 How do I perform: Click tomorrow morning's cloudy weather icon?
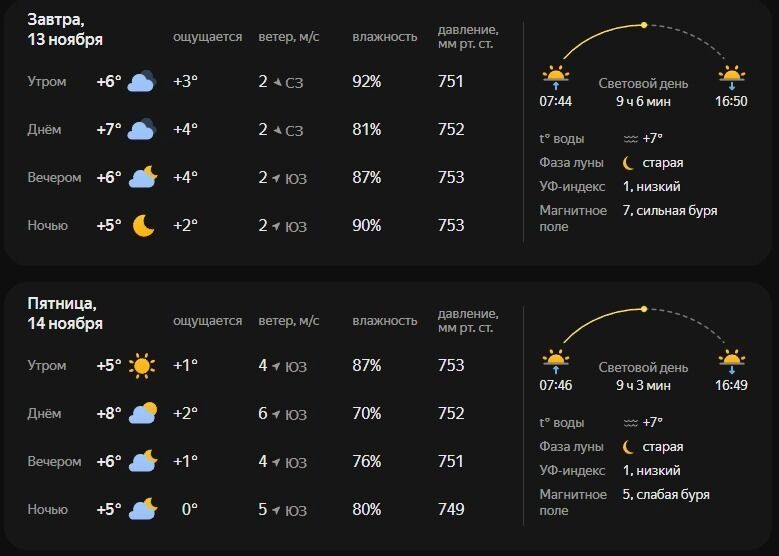click(142, 82)
